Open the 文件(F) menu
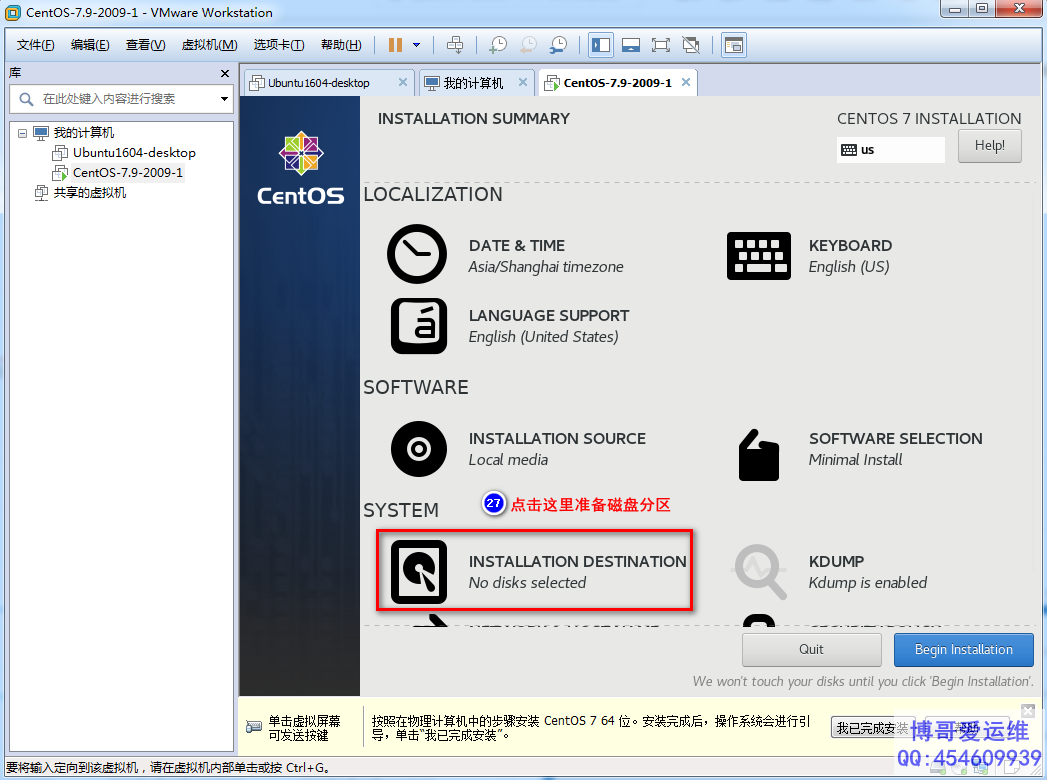 click(x=35, y=45)
